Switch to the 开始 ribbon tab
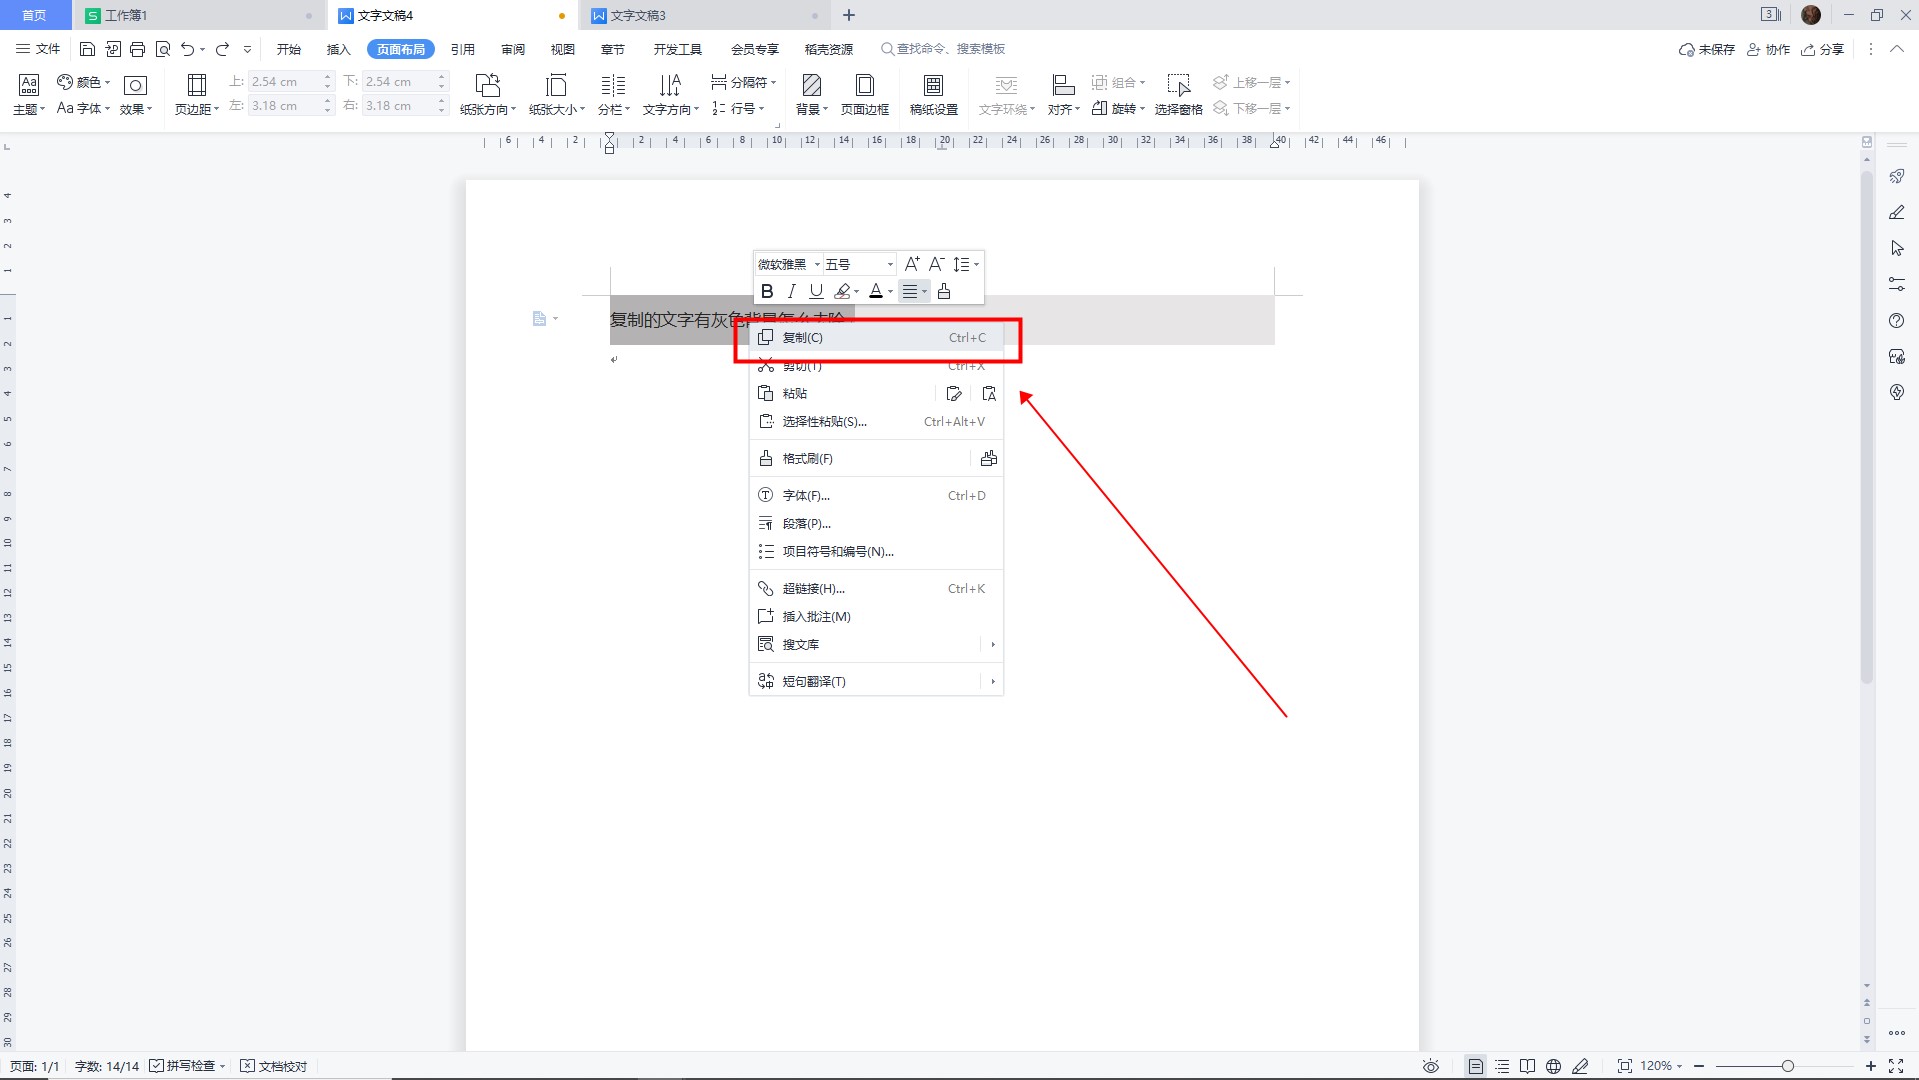Screen dimensions: 1919x1080 point(289,49)
